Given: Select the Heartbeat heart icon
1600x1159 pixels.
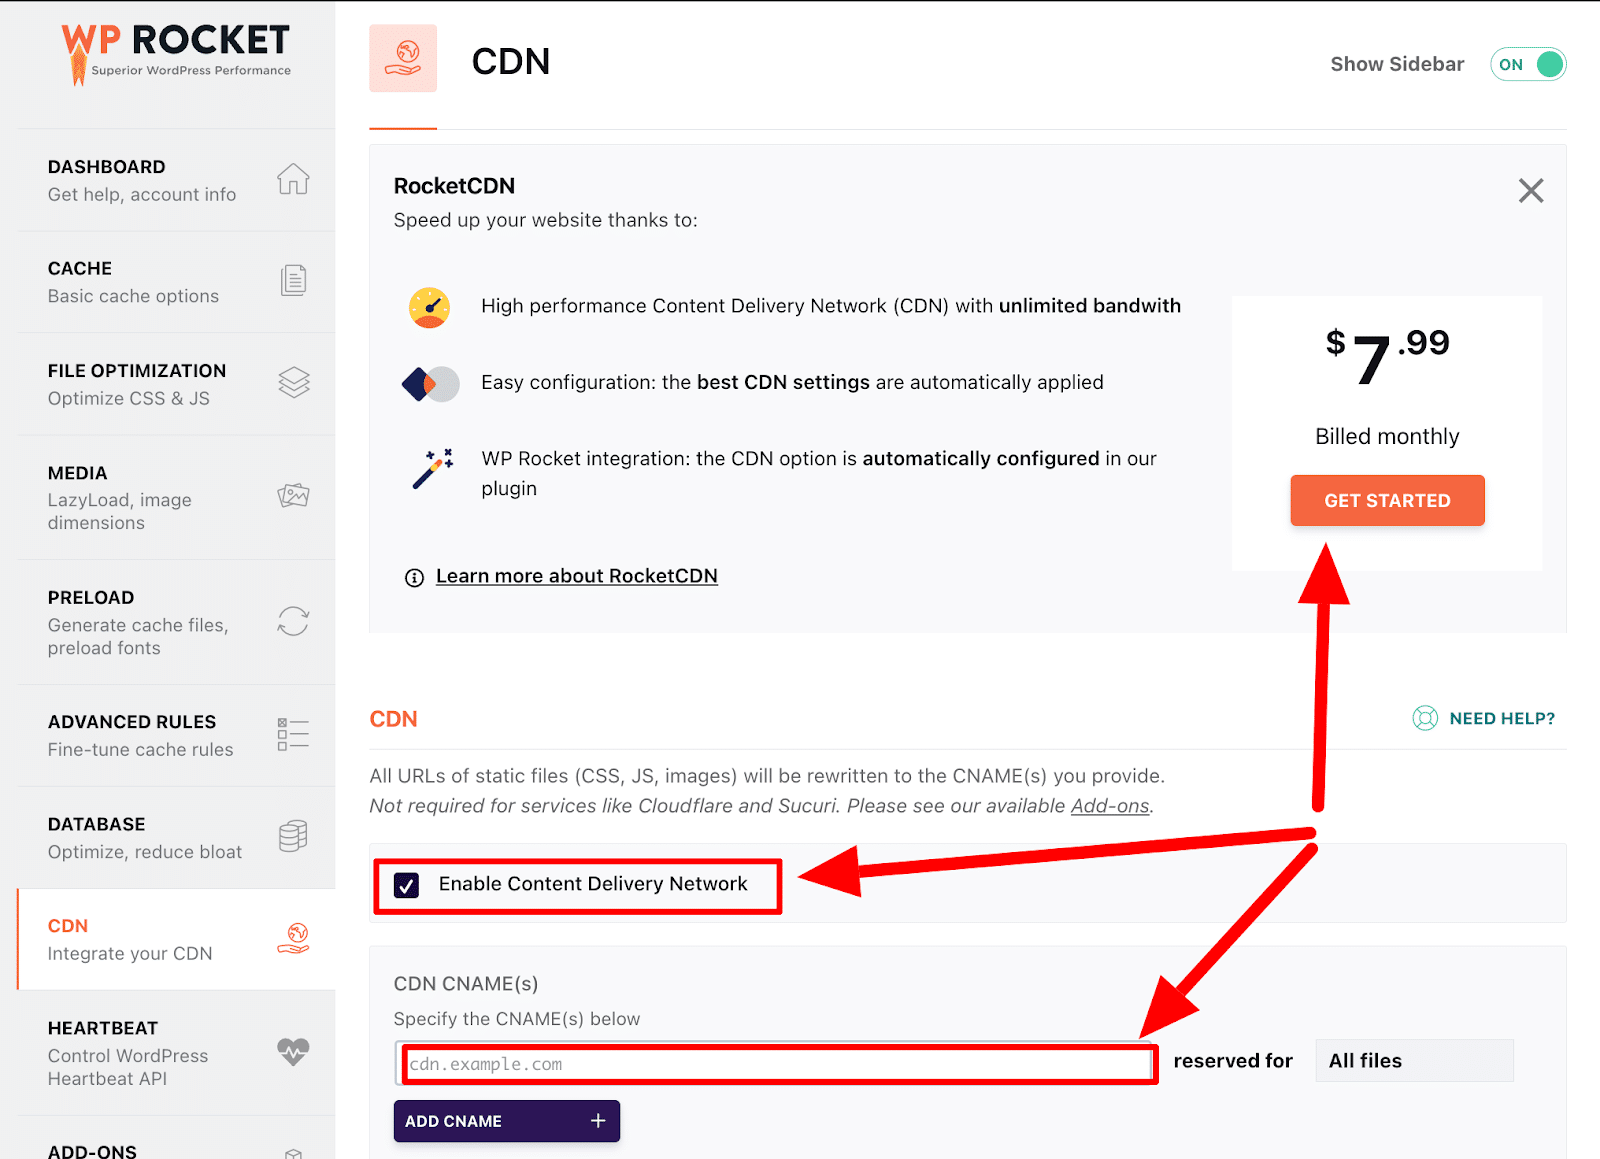Looking at the screenshot, I should click(x=293, y=1052).
